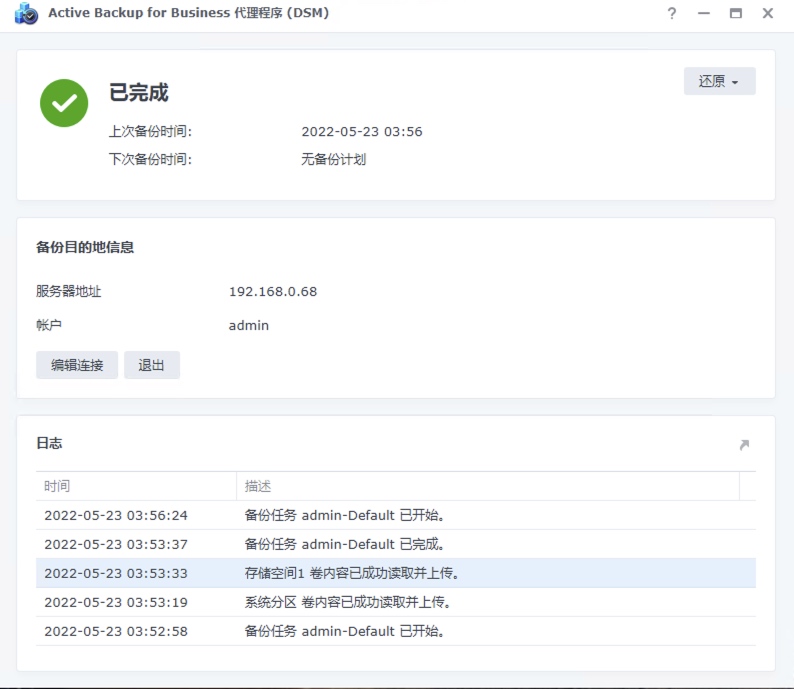Click the 上次备份时间 label
Viewport: 794px width, 689px height.
coord(150,132)
